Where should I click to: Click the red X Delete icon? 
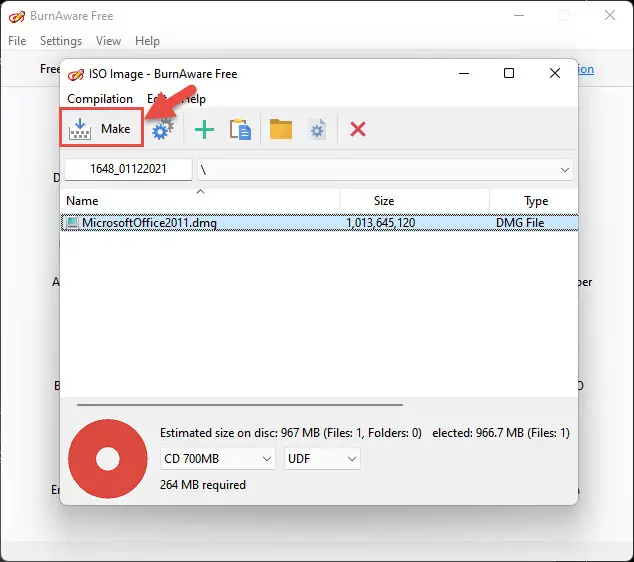358,130
